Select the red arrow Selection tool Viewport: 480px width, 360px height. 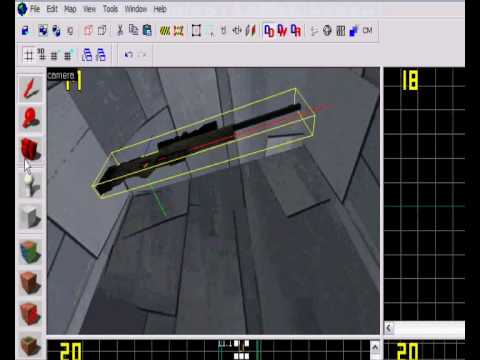point(30,89)
